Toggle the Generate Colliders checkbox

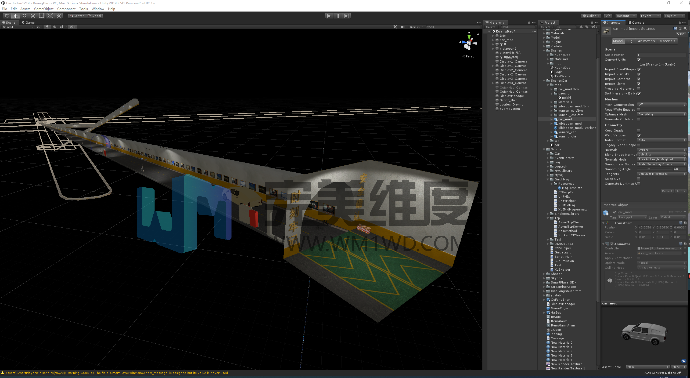pos(639,119)
